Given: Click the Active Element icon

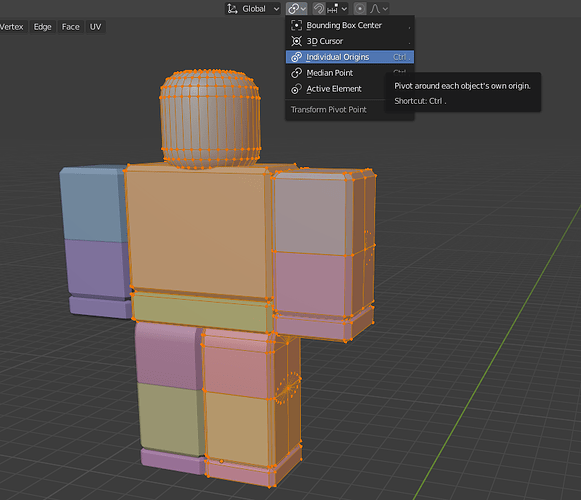Looking at the screenshot, I should (296, 89).
